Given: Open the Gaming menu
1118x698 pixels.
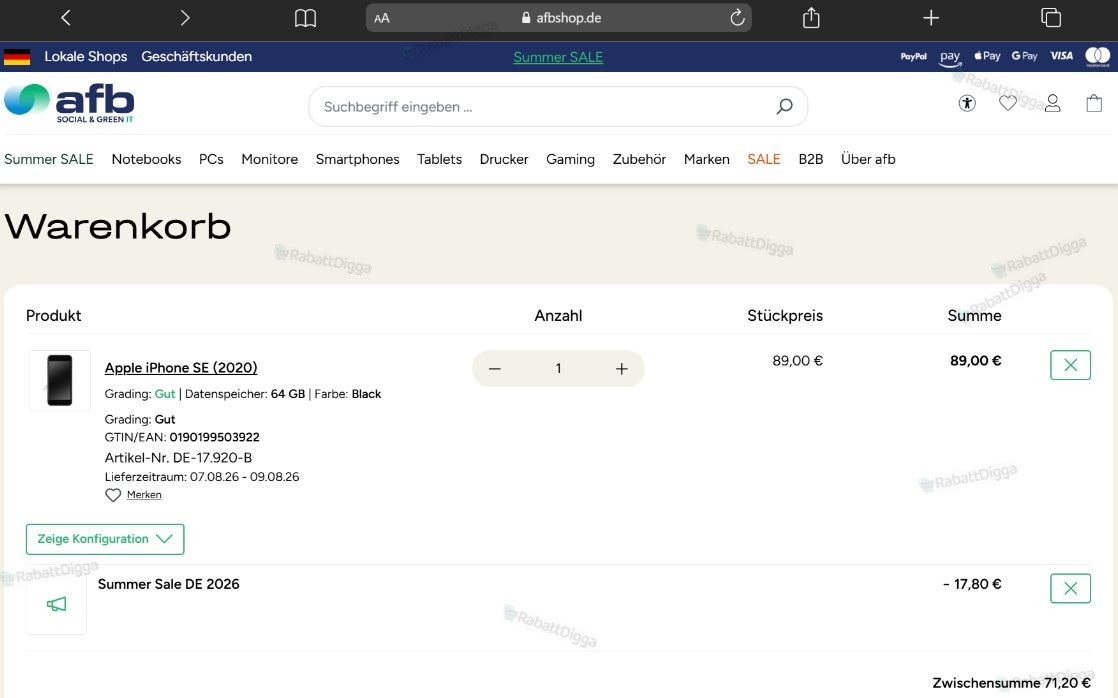Looking at the screenshot, I should point(570,159).
